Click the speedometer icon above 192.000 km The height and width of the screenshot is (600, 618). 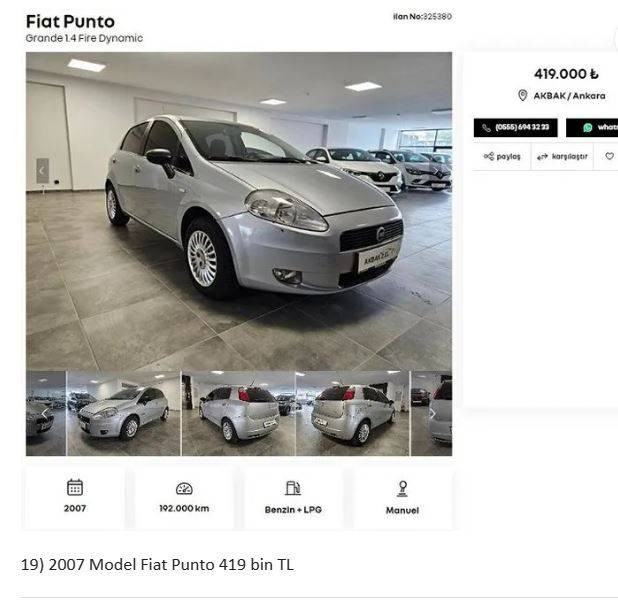(x=184, y=488)
